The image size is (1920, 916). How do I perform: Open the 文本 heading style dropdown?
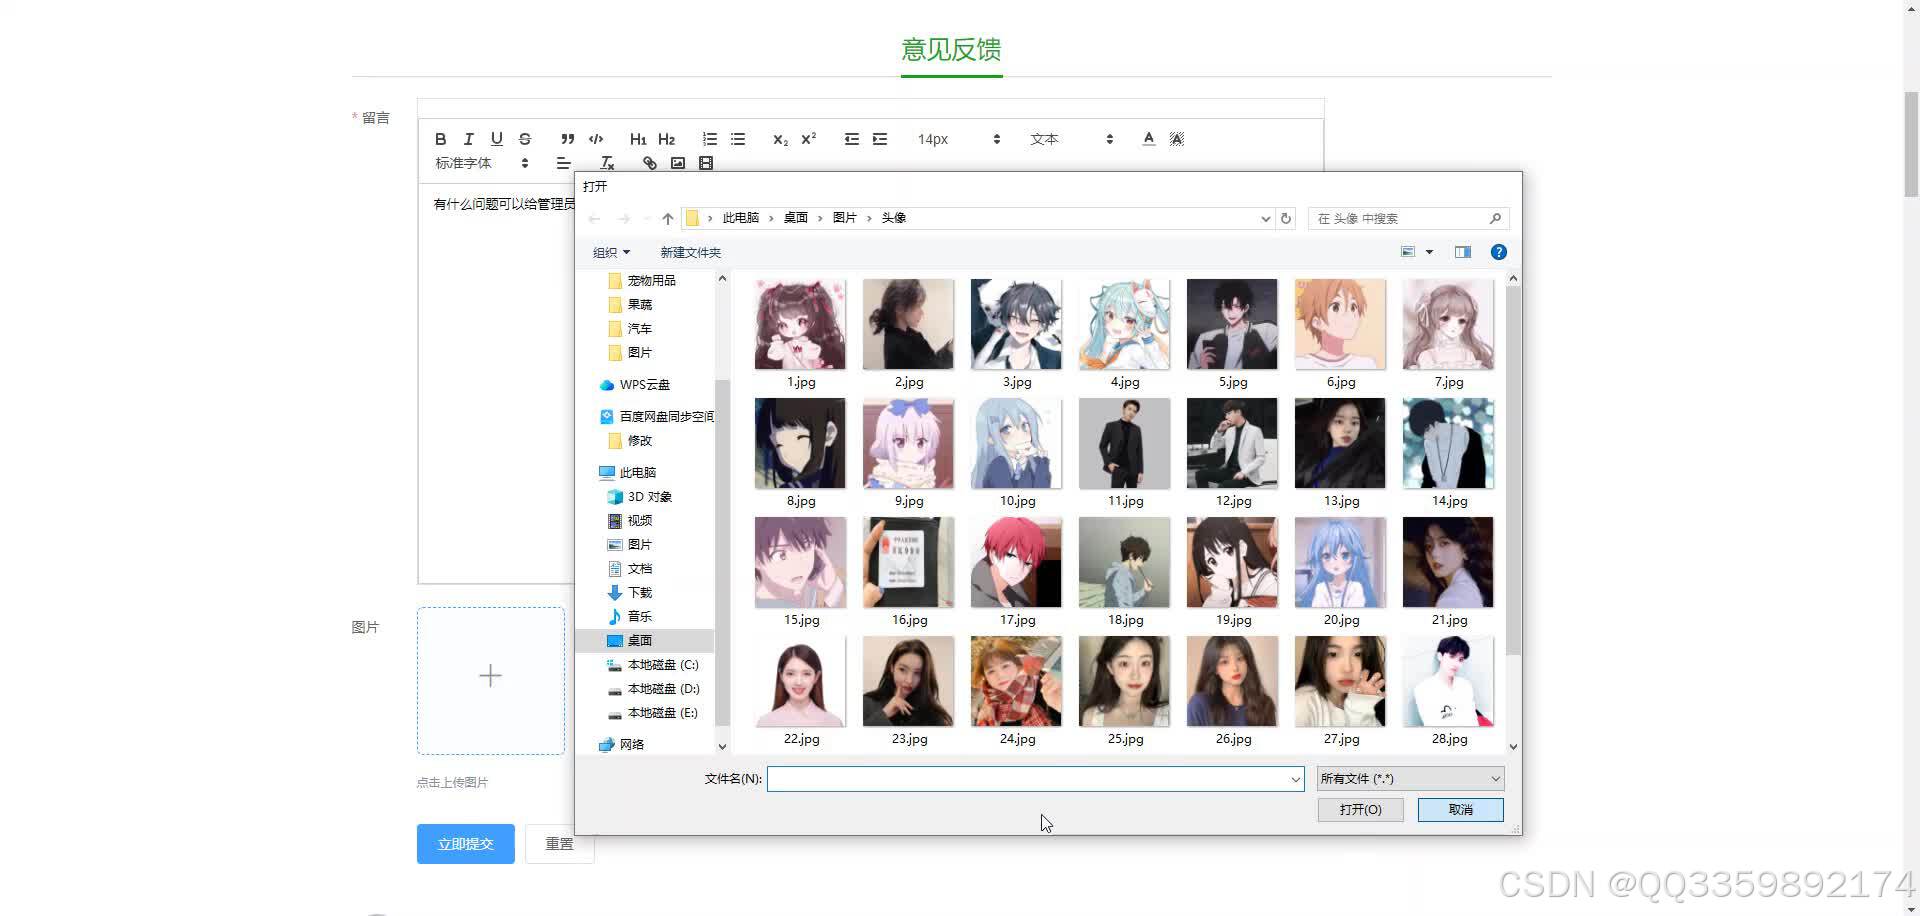1072,139
